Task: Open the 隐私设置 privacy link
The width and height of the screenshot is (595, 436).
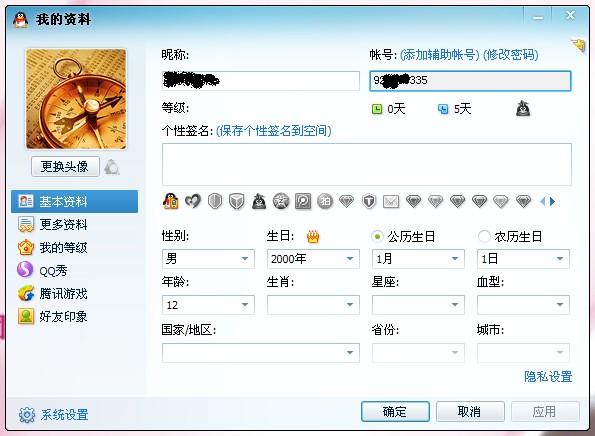Action: [x=548, y=377]
